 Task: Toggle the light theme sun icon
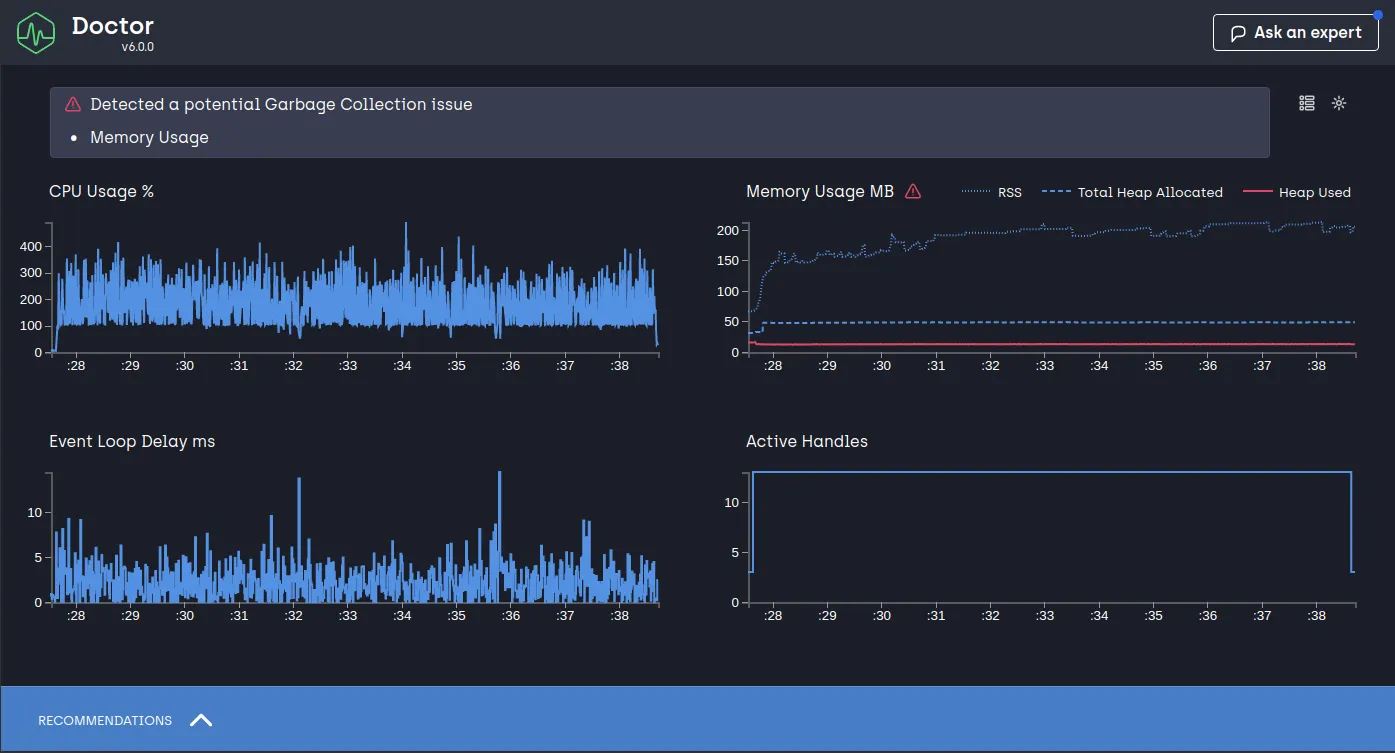(x=1339, y=103)
